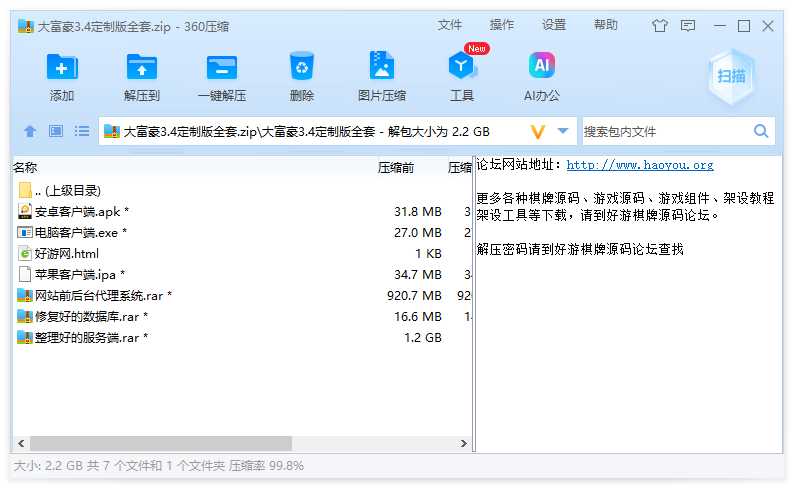Select the file name 整理好的服务端.rar *

pos(91,338)
